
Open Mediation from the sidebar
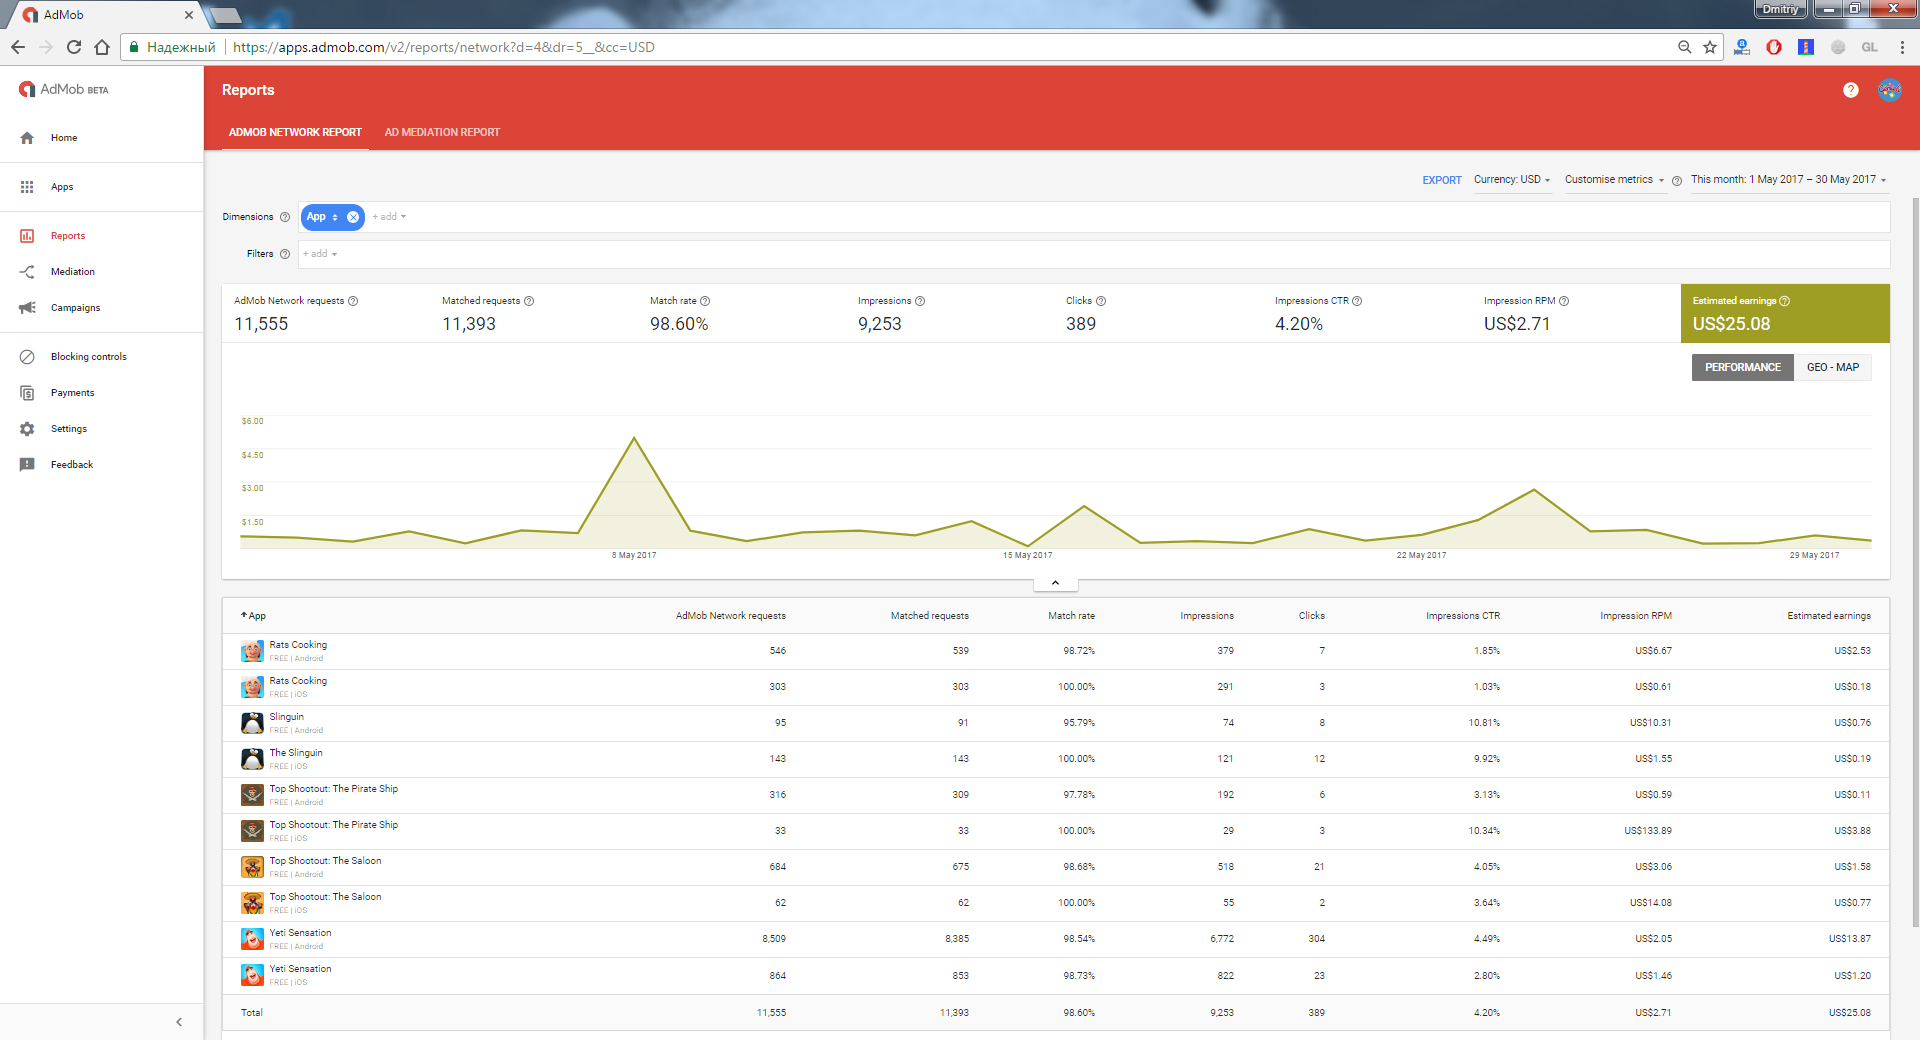(x=73, y=272)
